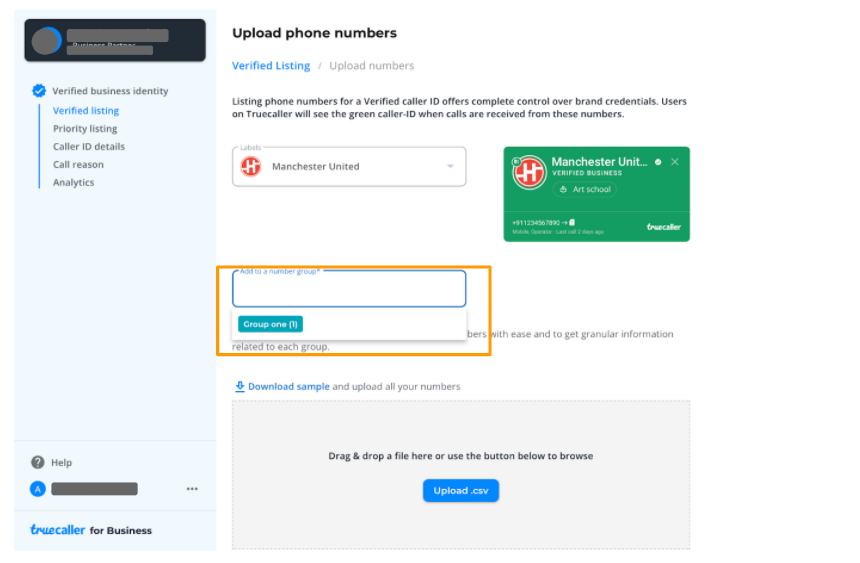860x563 pixels.
Task: Click the user avatar 'A' icon
Action: point(37,488)
